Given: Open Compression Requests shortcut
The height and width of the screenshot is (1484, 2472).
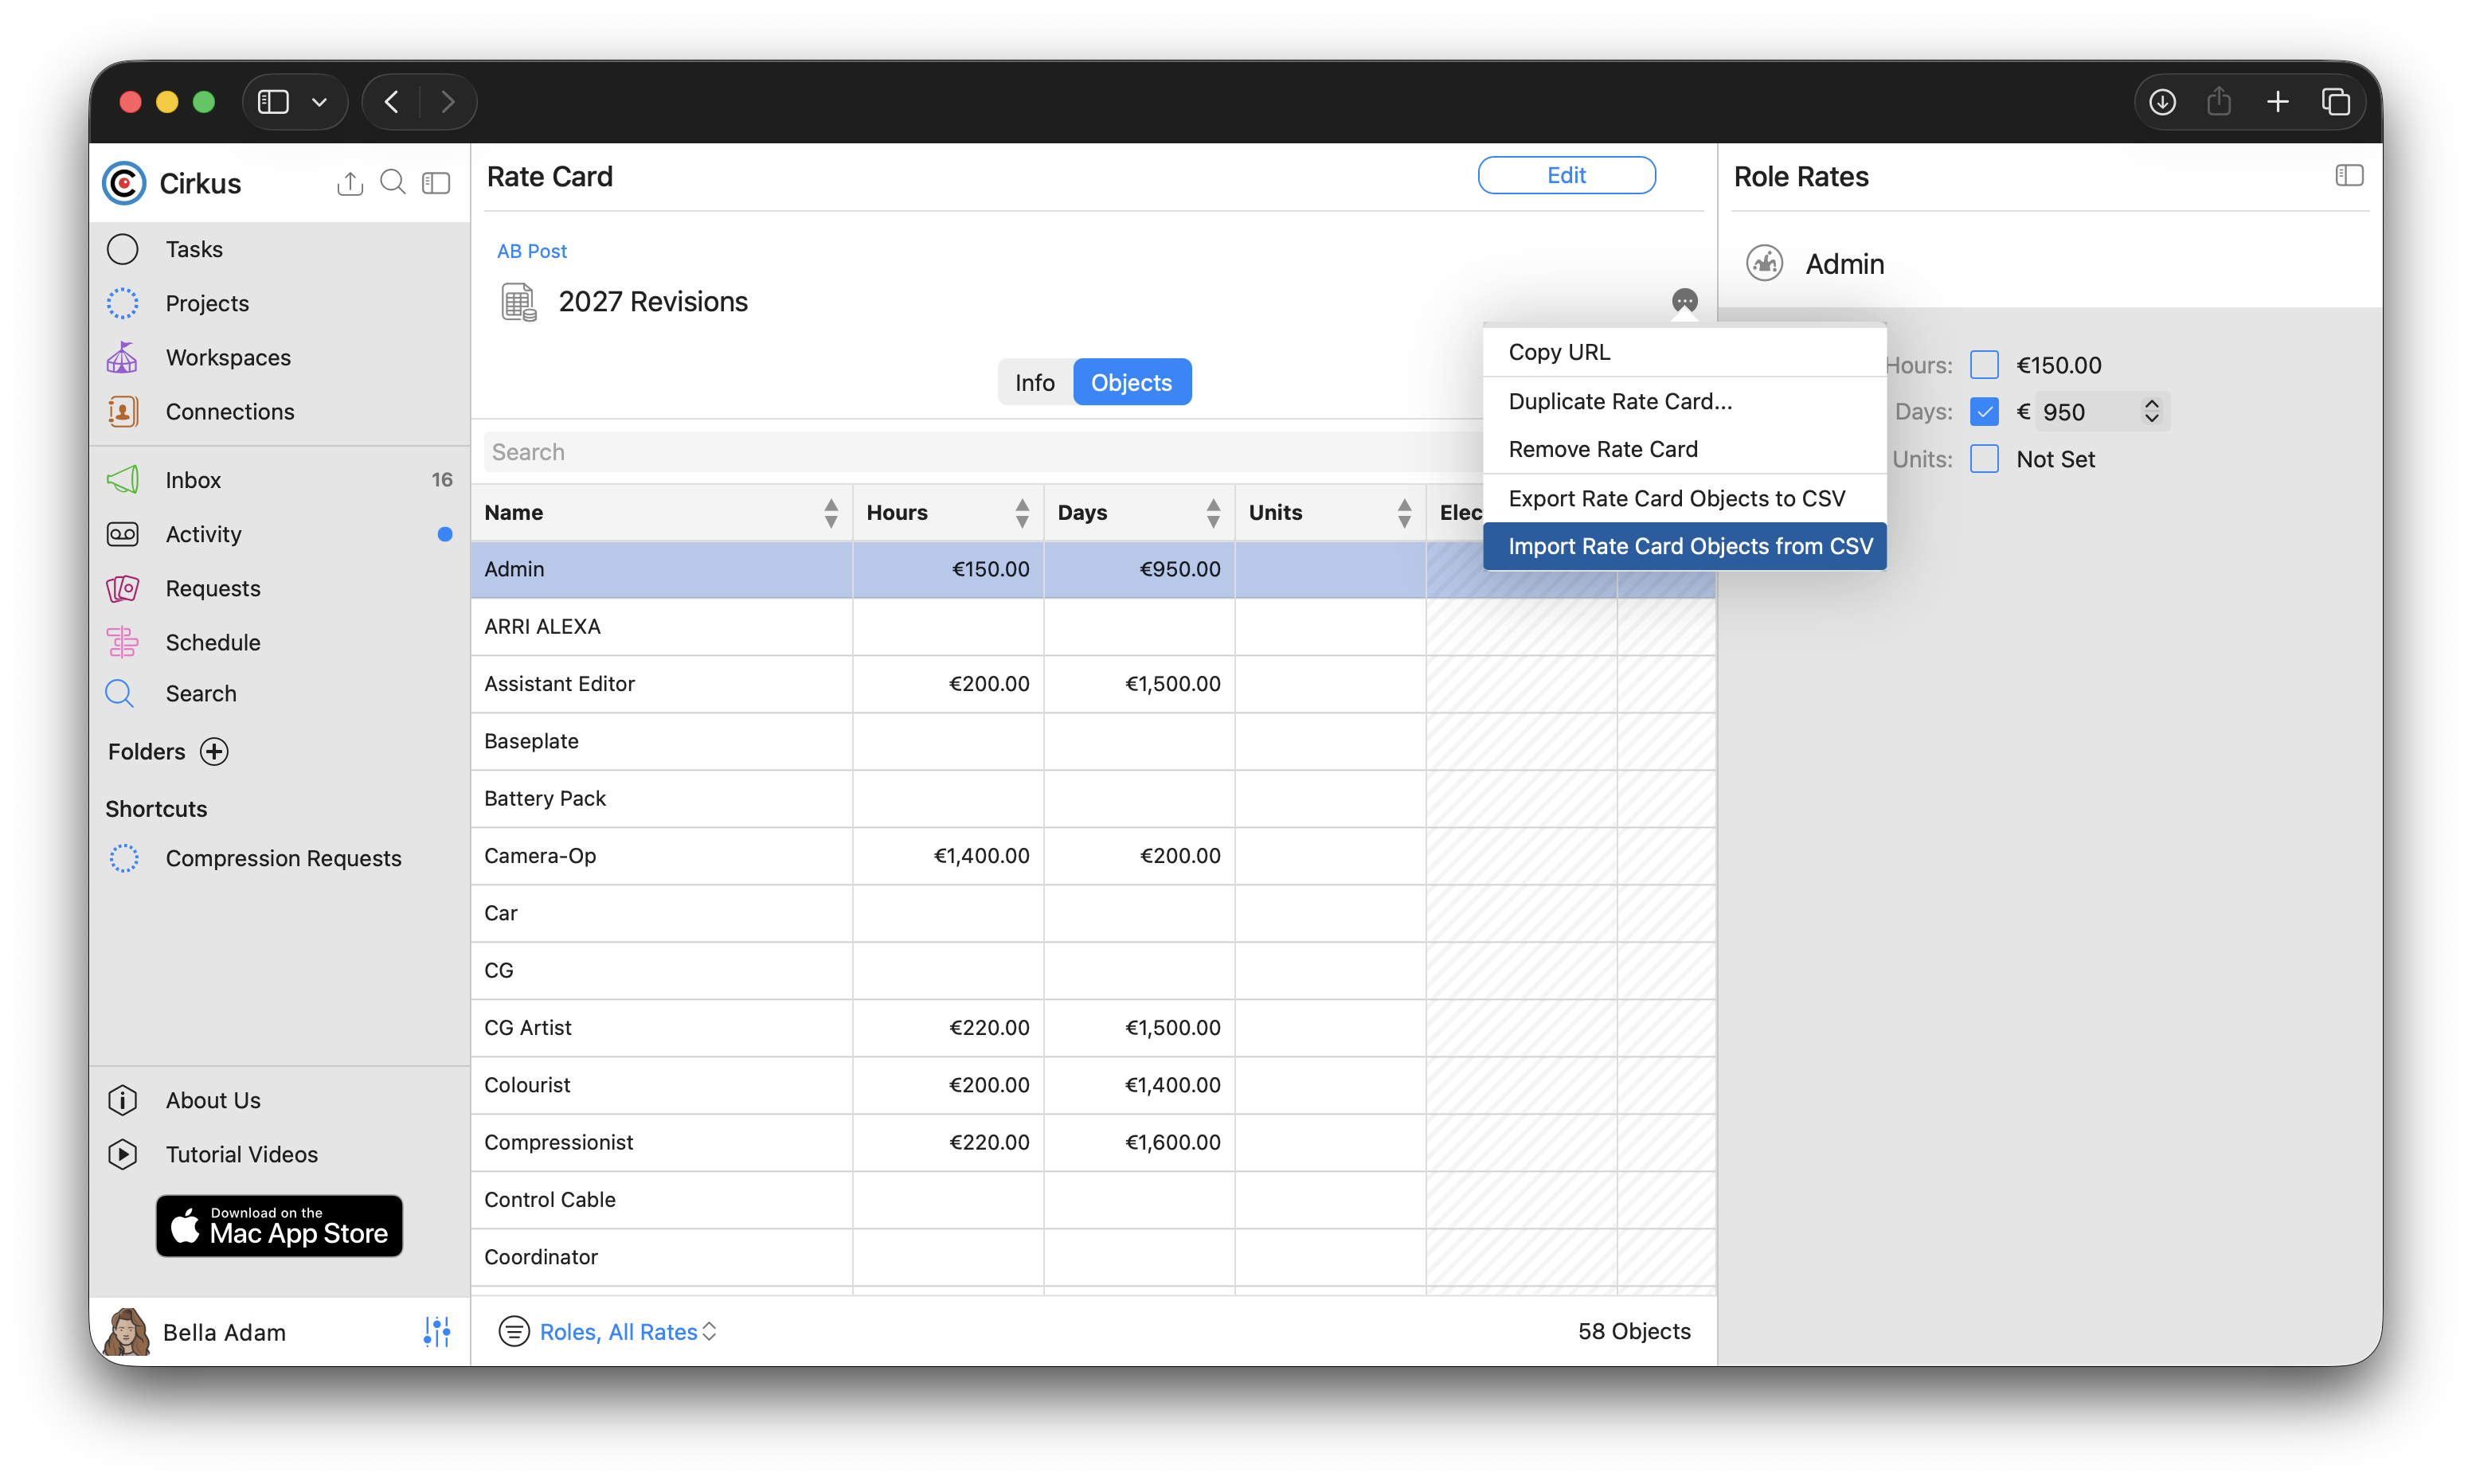Looking at the screenshot, I should 280,858.
